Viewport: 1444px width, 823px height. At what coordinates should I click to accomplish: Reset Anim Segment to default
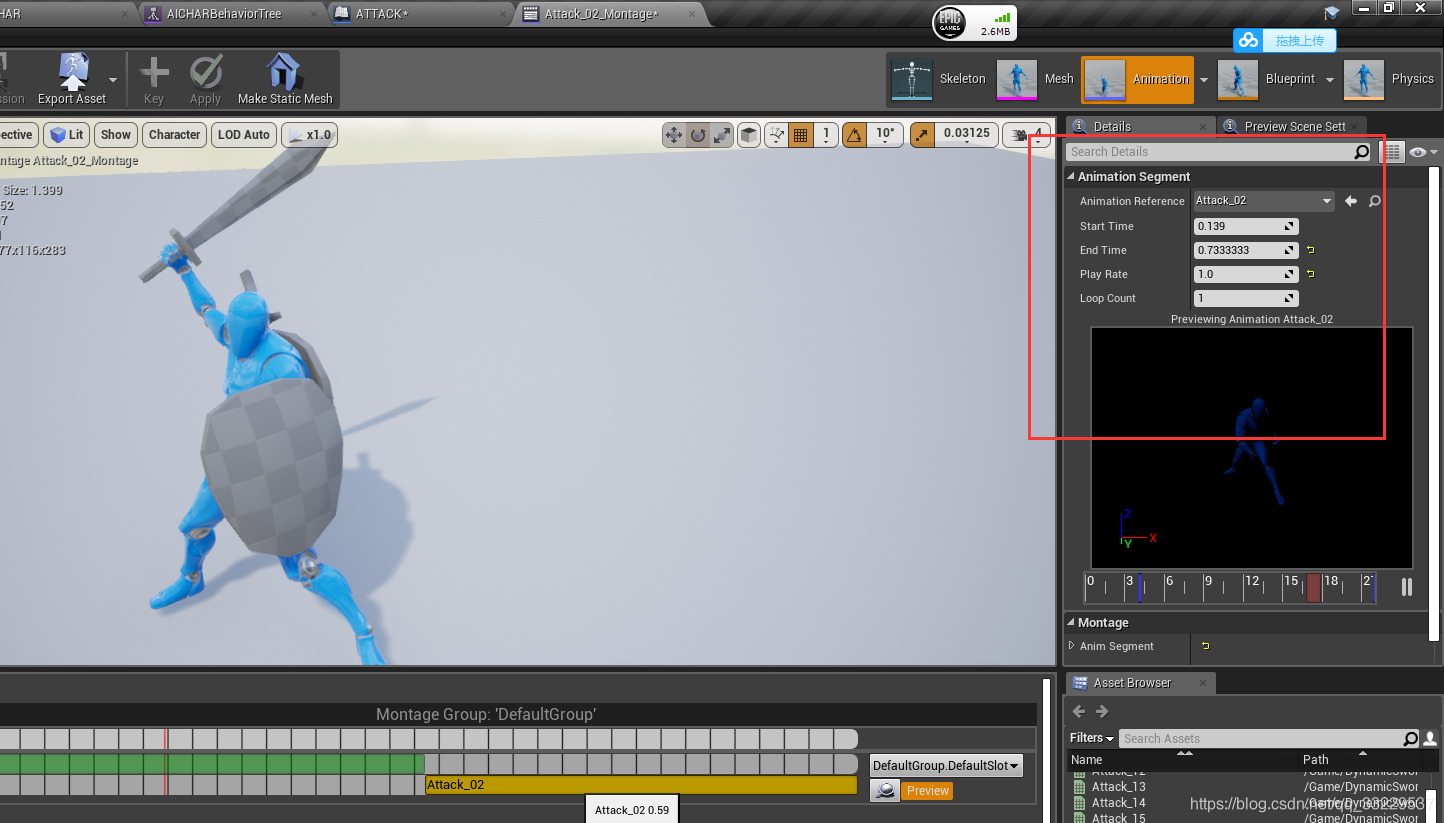[x=1205, y=646]
